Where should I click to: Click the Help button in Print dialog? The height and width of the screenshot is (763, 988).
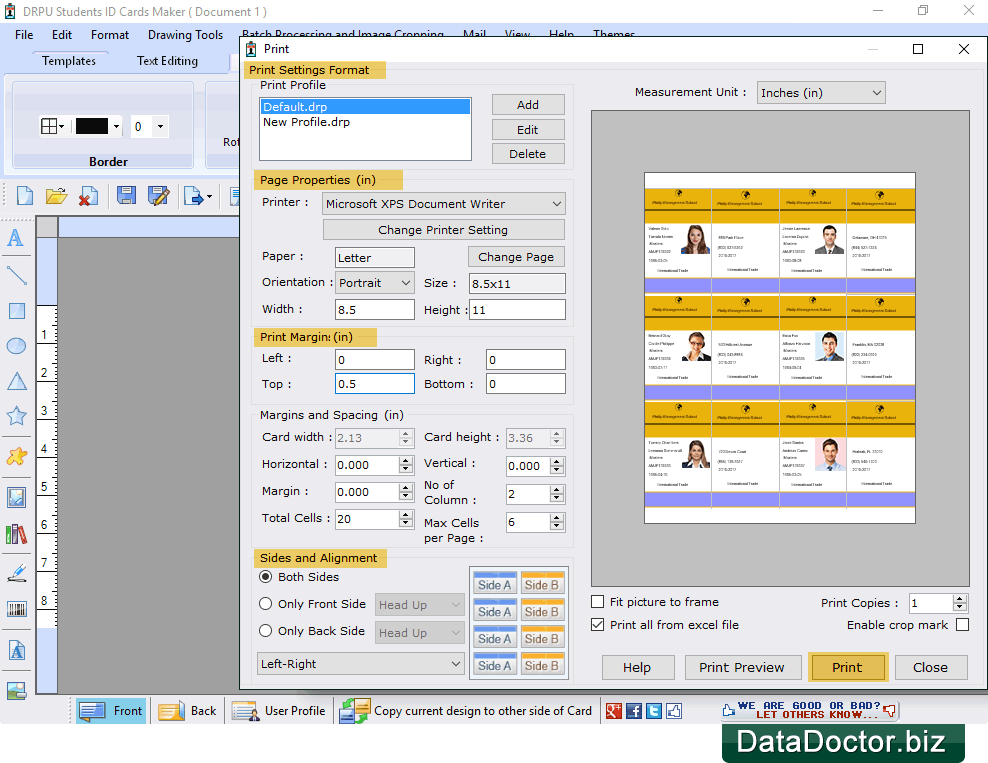[x=638, y=667]
